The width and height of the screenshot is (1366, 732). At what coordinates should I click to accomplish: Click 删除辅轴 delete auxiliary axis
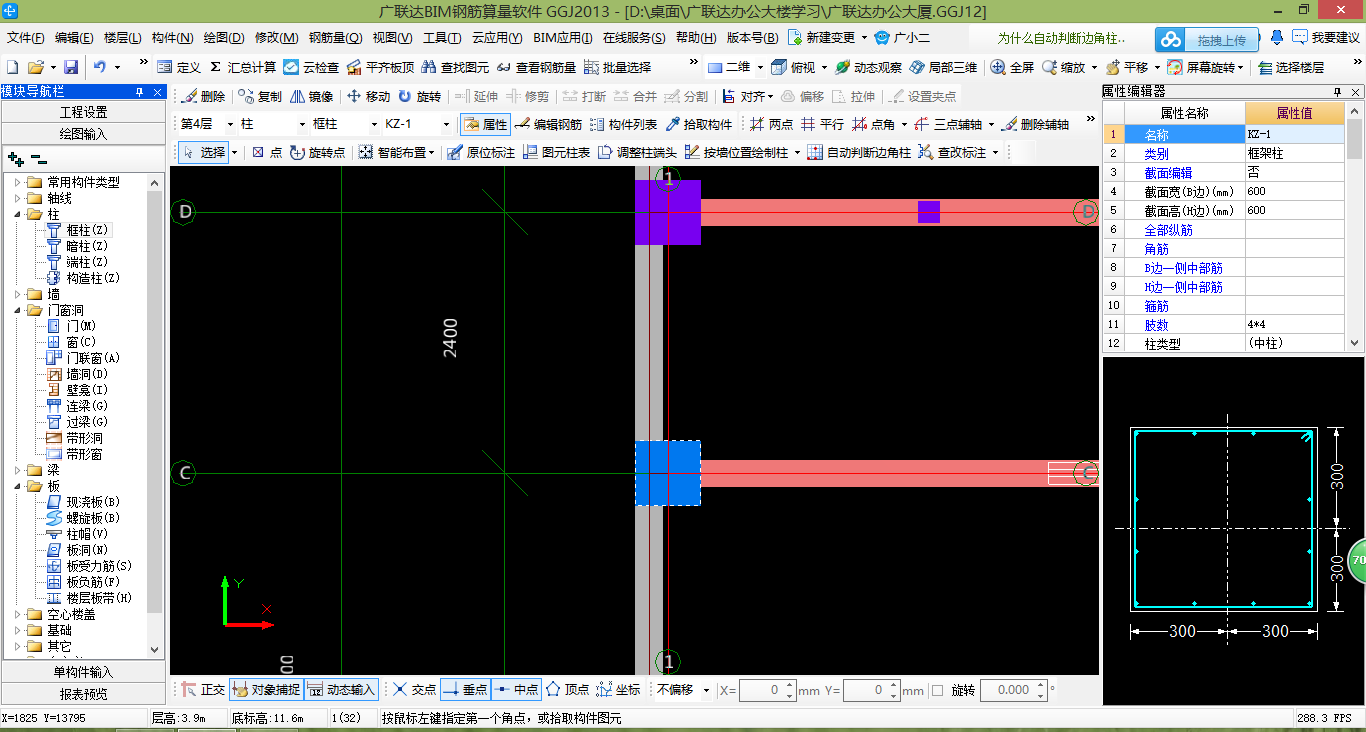[x=1035, y=124]
